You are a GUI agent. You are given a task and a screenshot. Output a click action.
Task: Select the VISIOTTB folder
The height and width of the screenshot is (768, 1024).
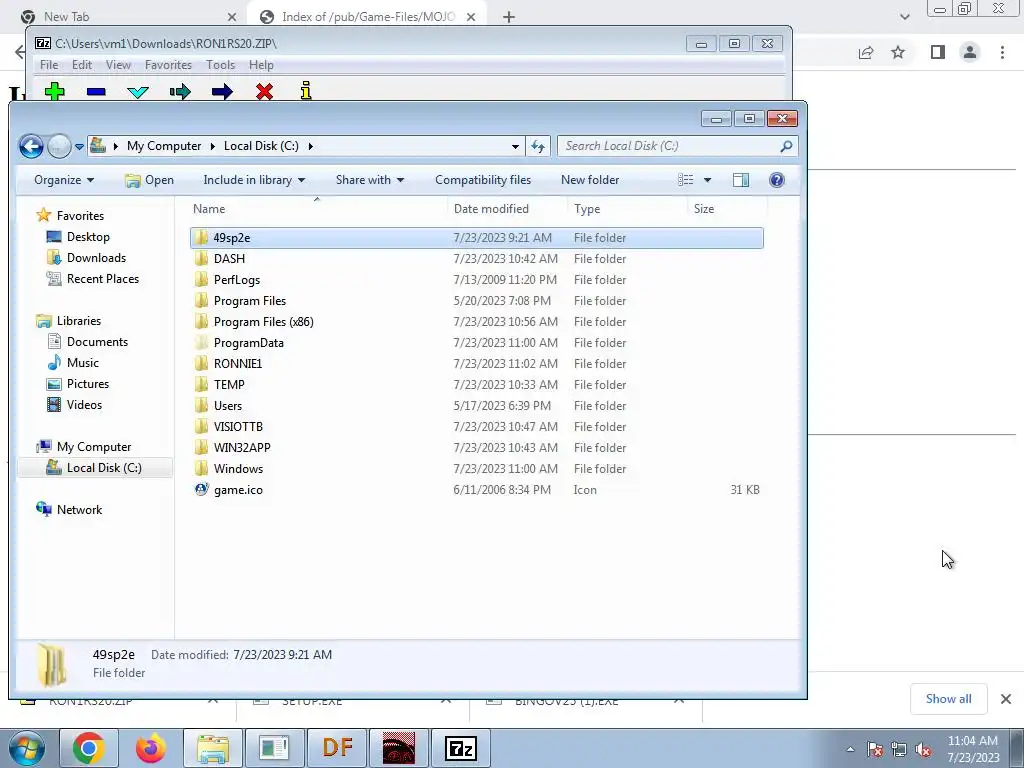pos(477,426)
